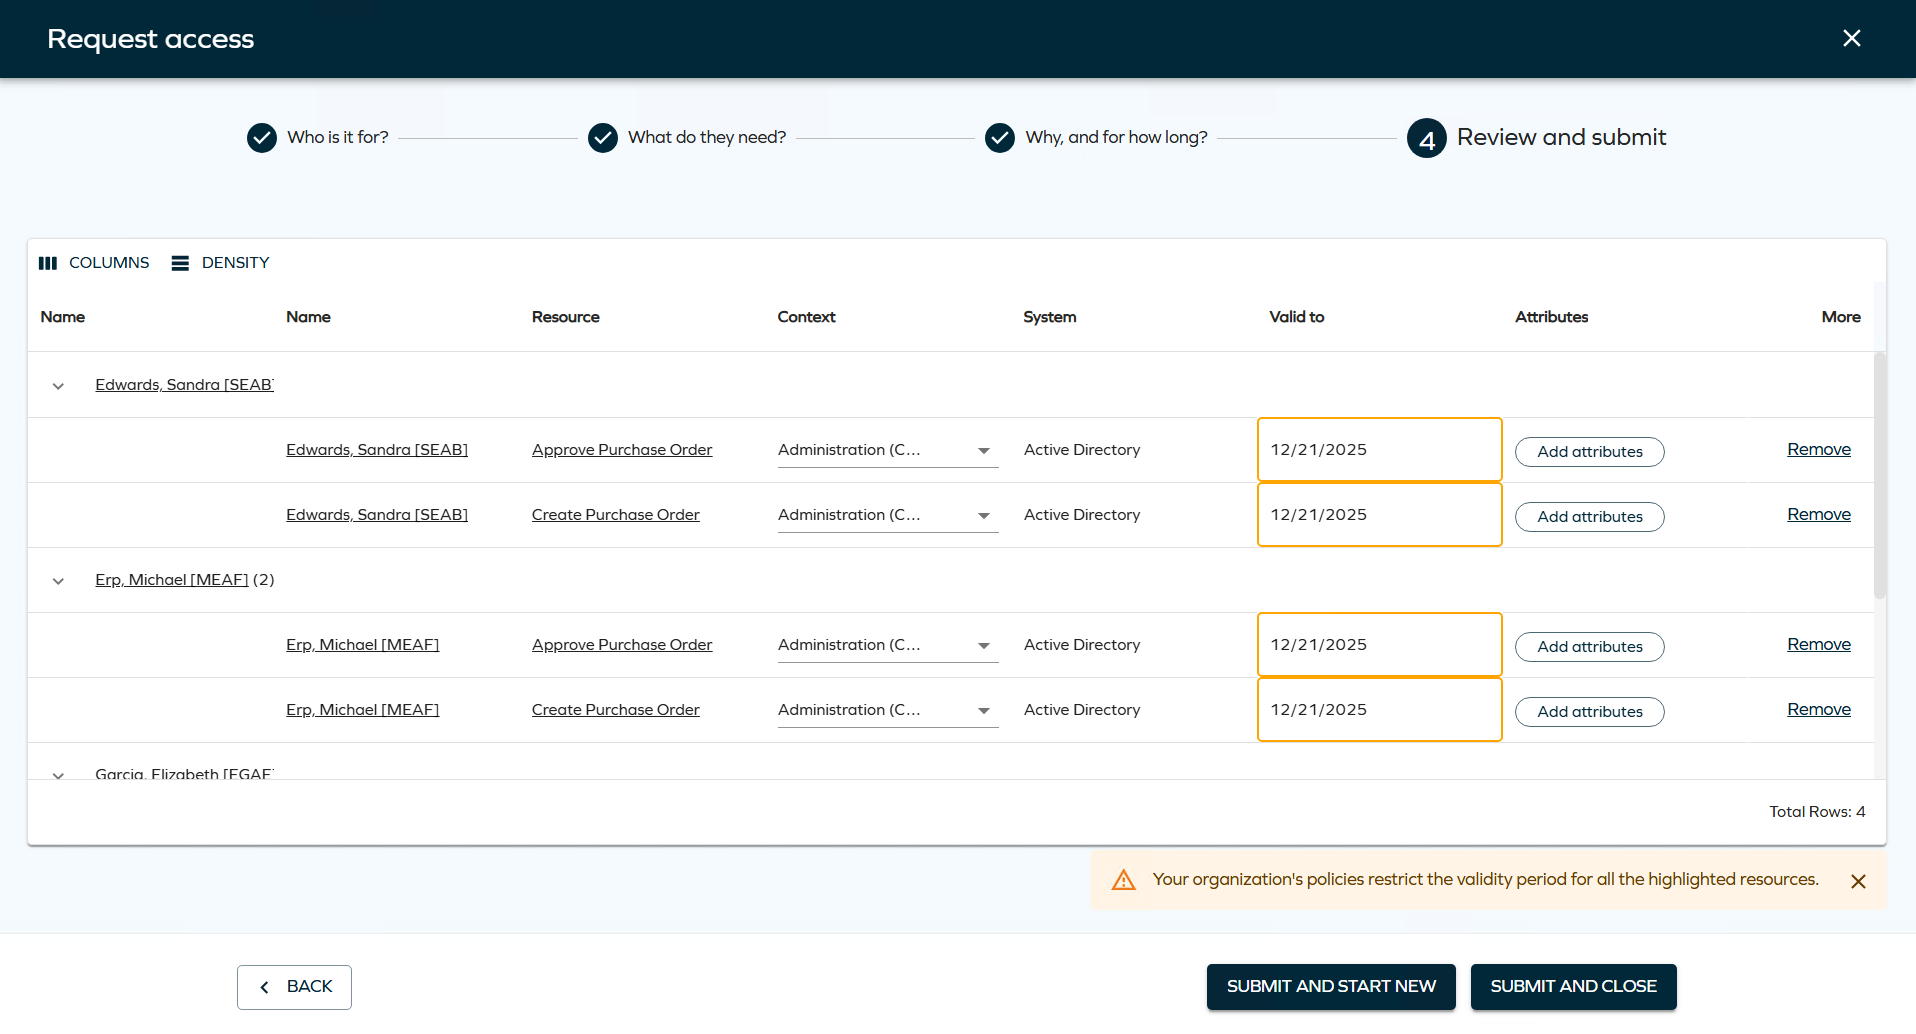Collapse the Edwards, Sandra [SEAB] group
Viewport: 1916px width, 1034px height.
click(x=57, y=386)
